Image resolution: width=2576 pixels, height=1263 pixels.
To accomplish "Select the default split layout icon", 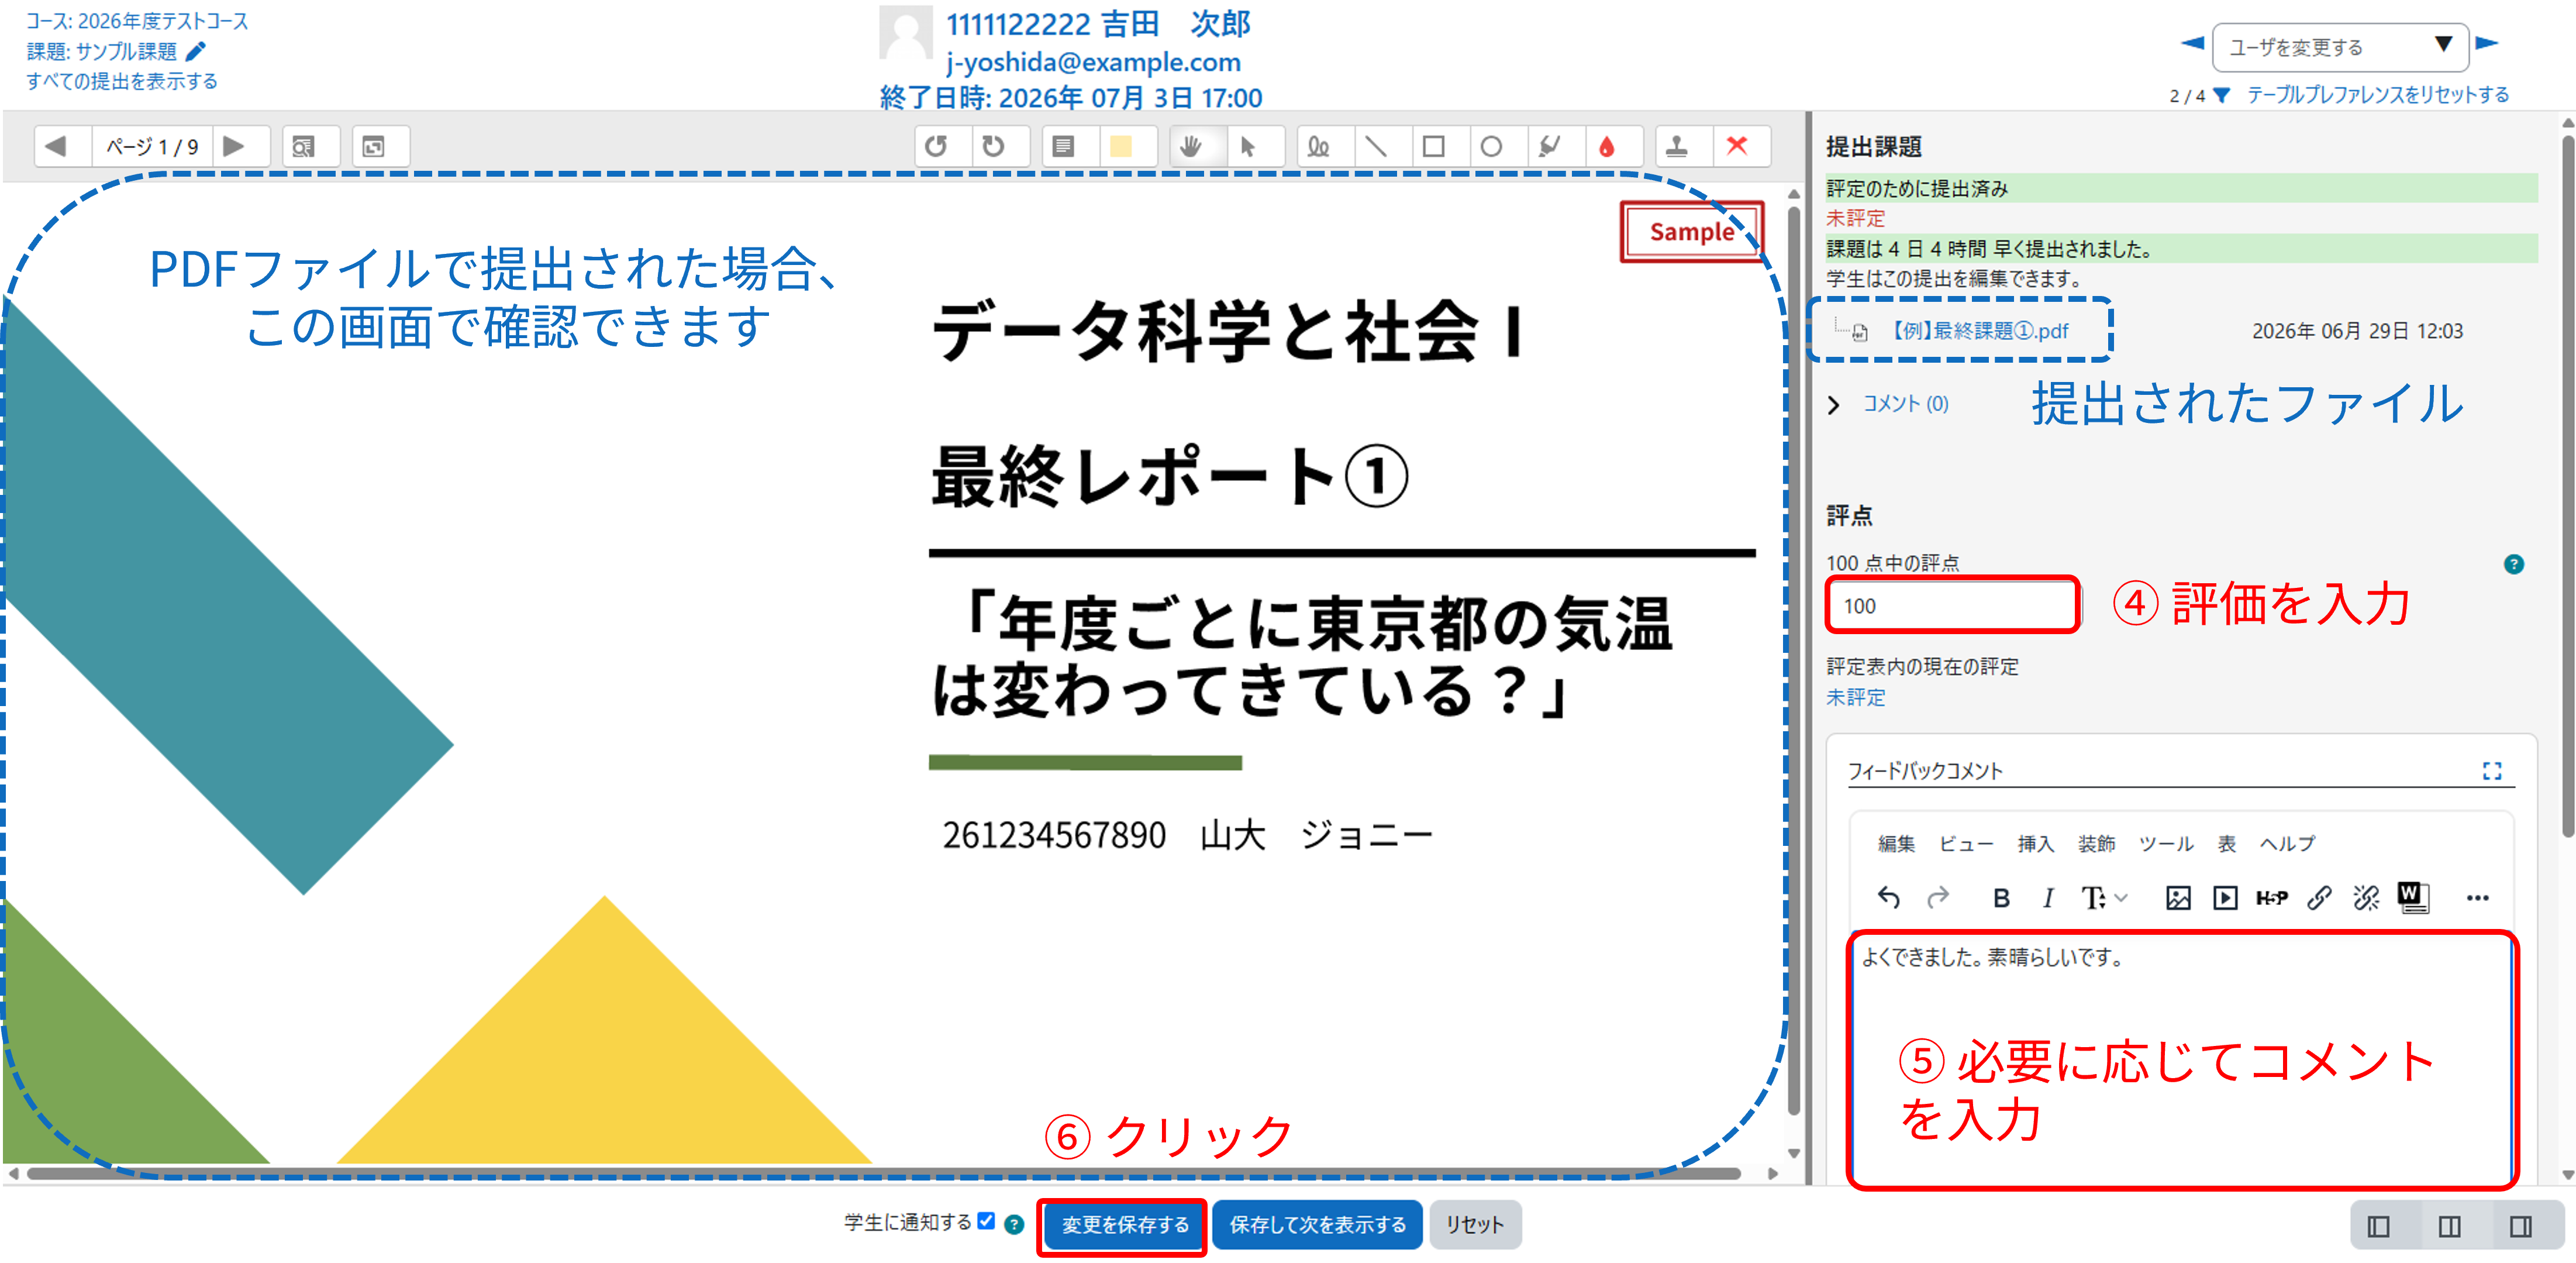I will pyautogui.click(x=2450, y=1226).
